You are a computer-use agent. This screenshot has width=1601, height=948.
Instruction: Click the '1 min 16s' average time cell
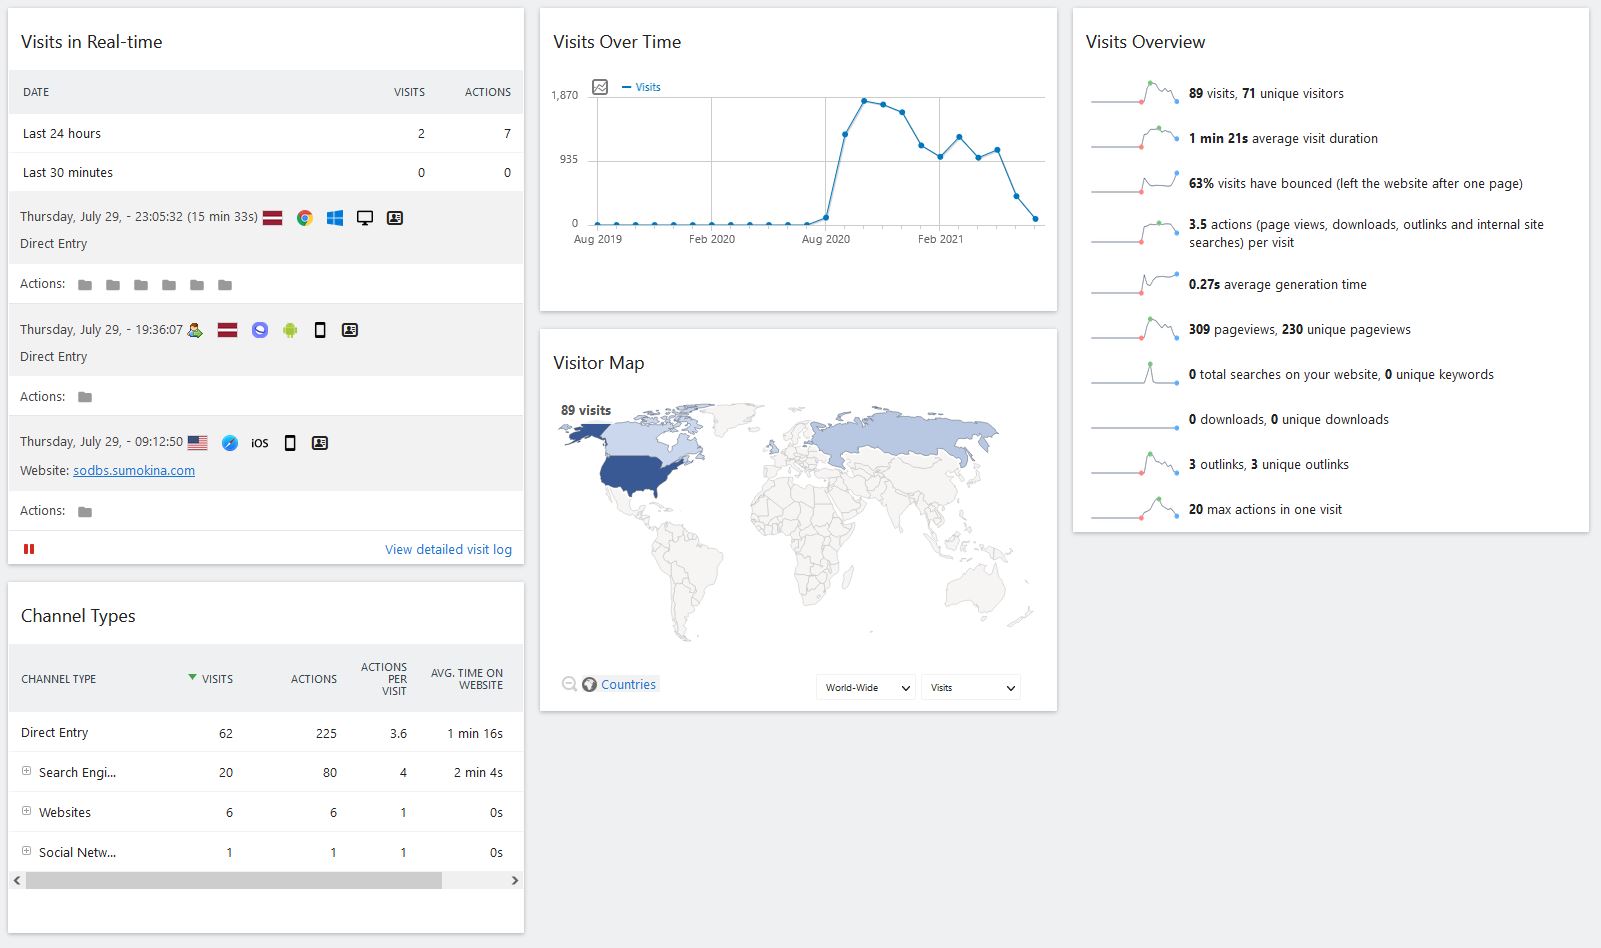475,733
